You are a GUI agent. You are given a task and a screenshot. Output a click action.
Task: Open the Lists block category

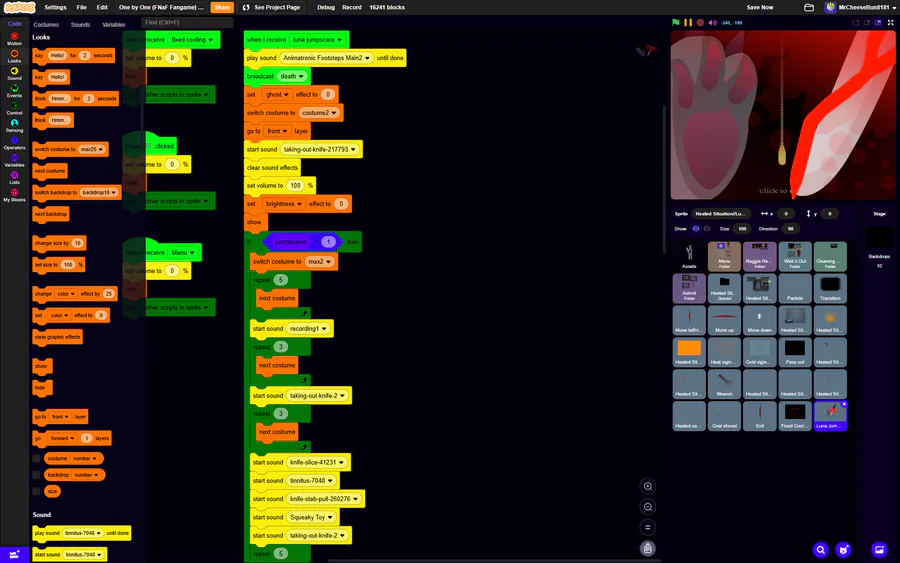(14, 178)
